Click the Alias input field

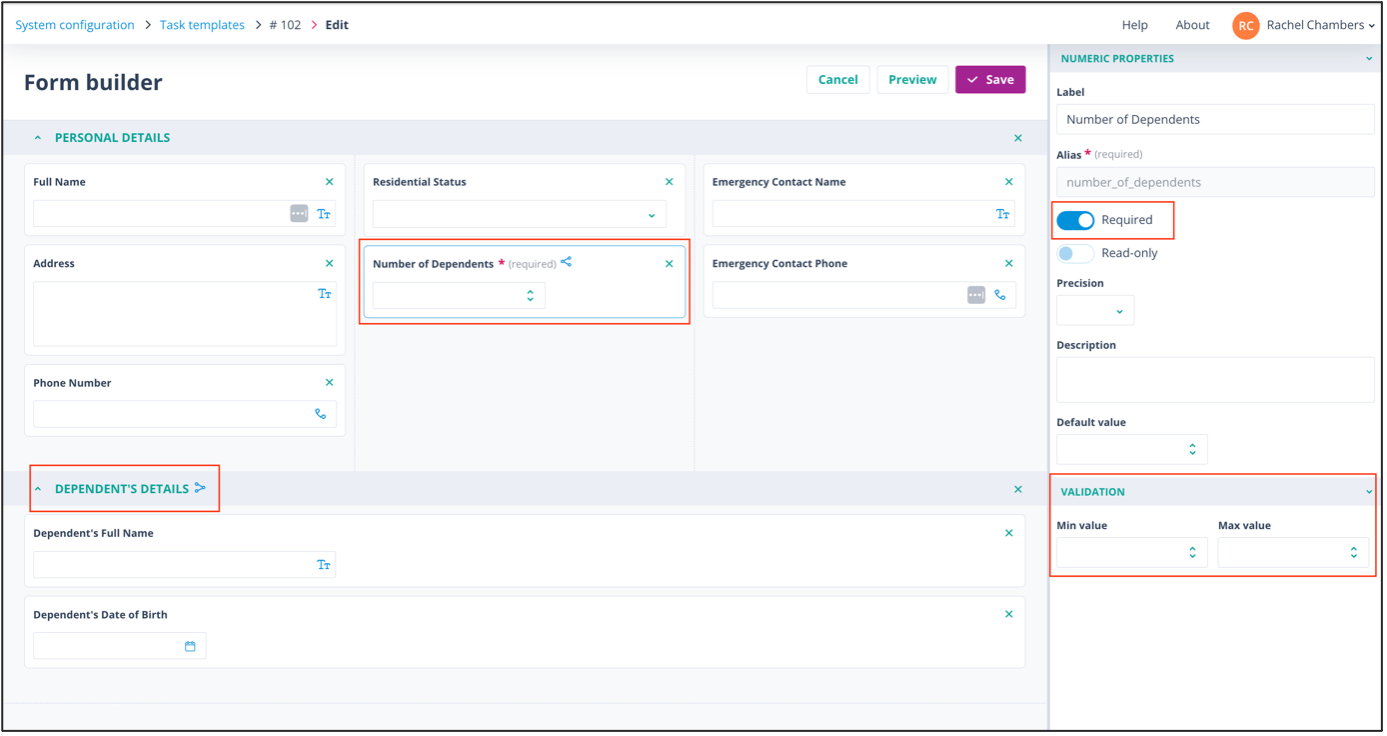1215,182
